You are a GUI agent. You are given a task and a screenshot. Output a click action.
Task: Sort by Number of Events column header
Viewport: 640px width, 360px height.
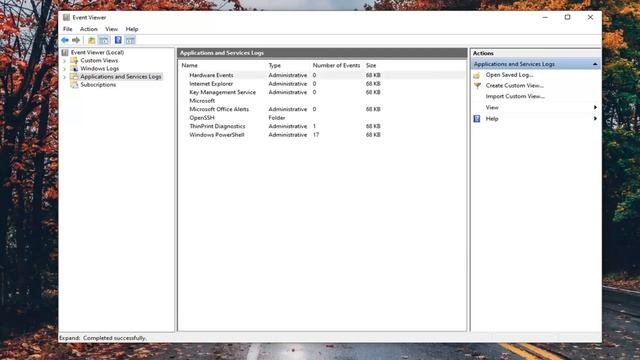[x=336, y=65]
